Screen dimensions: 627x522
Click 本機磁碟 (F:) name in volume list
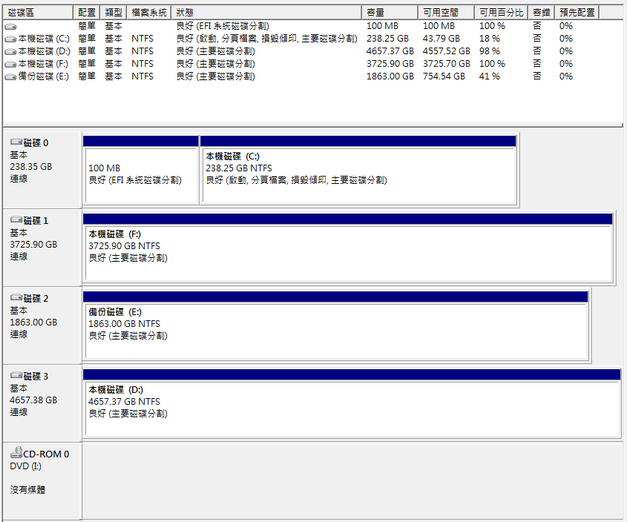43,64
